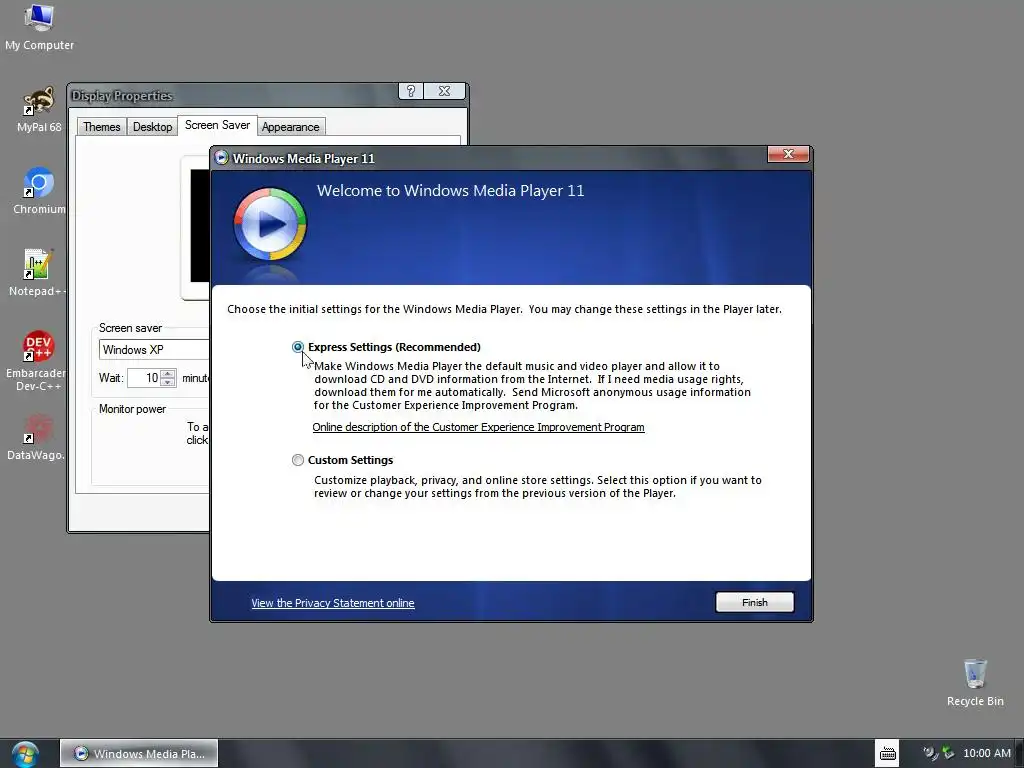Click the on-screen keyboard tray icon
The width and height of the screenshot is (1024, 768).
pos(888,753)
